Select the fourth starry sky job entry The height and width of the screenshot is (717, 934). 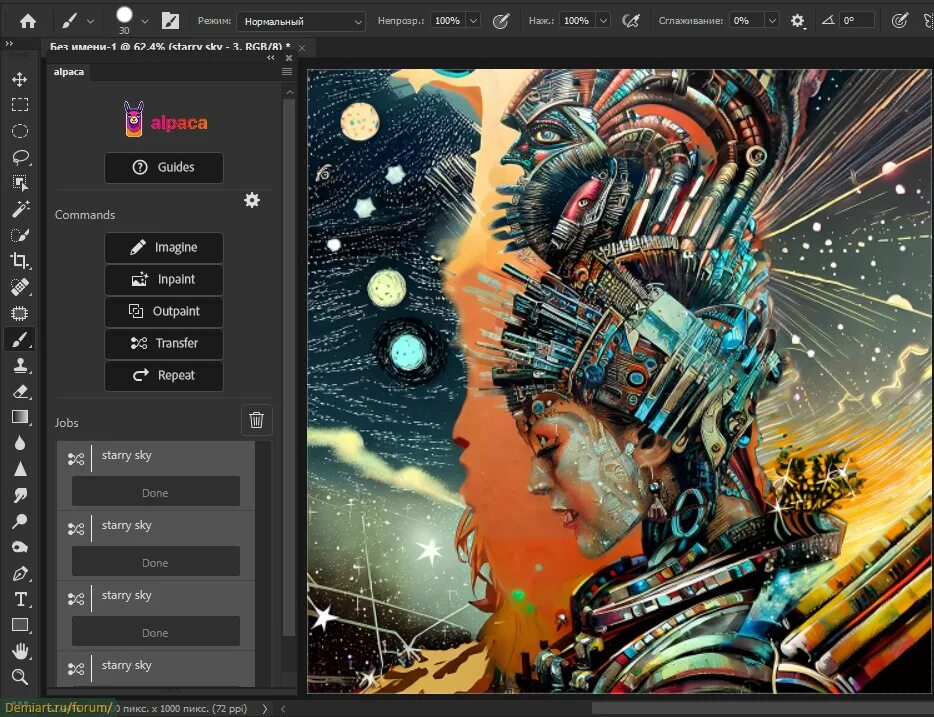click(x=155, y=668)
